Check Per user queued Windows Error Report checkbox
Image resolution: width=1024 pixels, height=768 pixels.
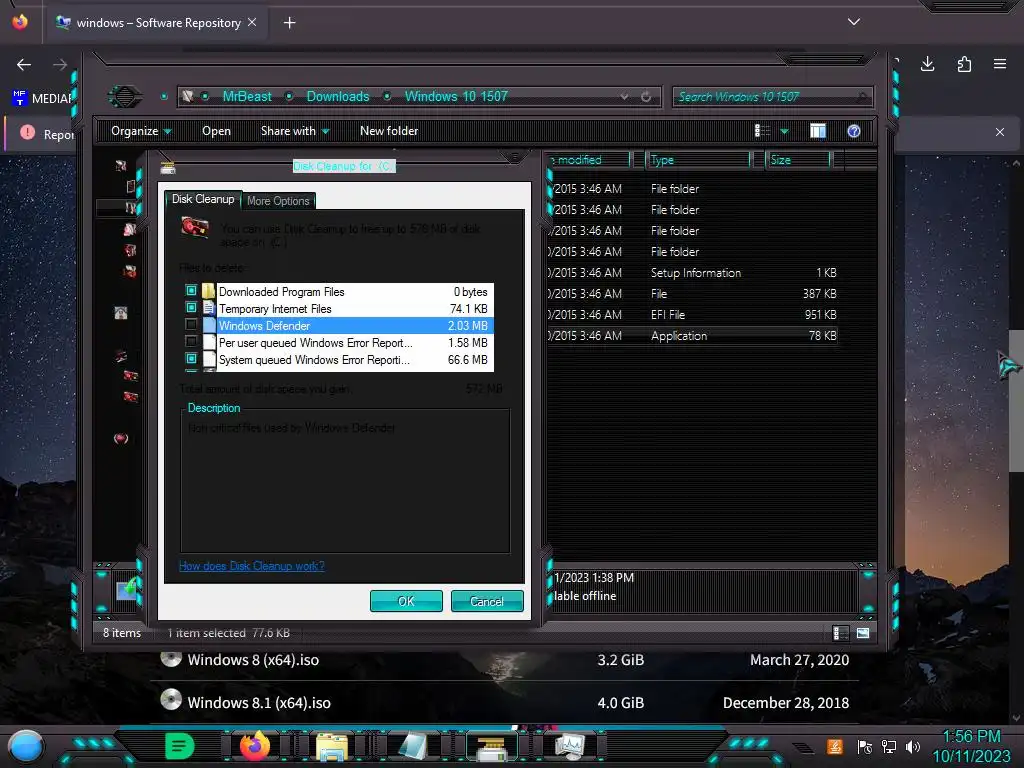[191, 341]
